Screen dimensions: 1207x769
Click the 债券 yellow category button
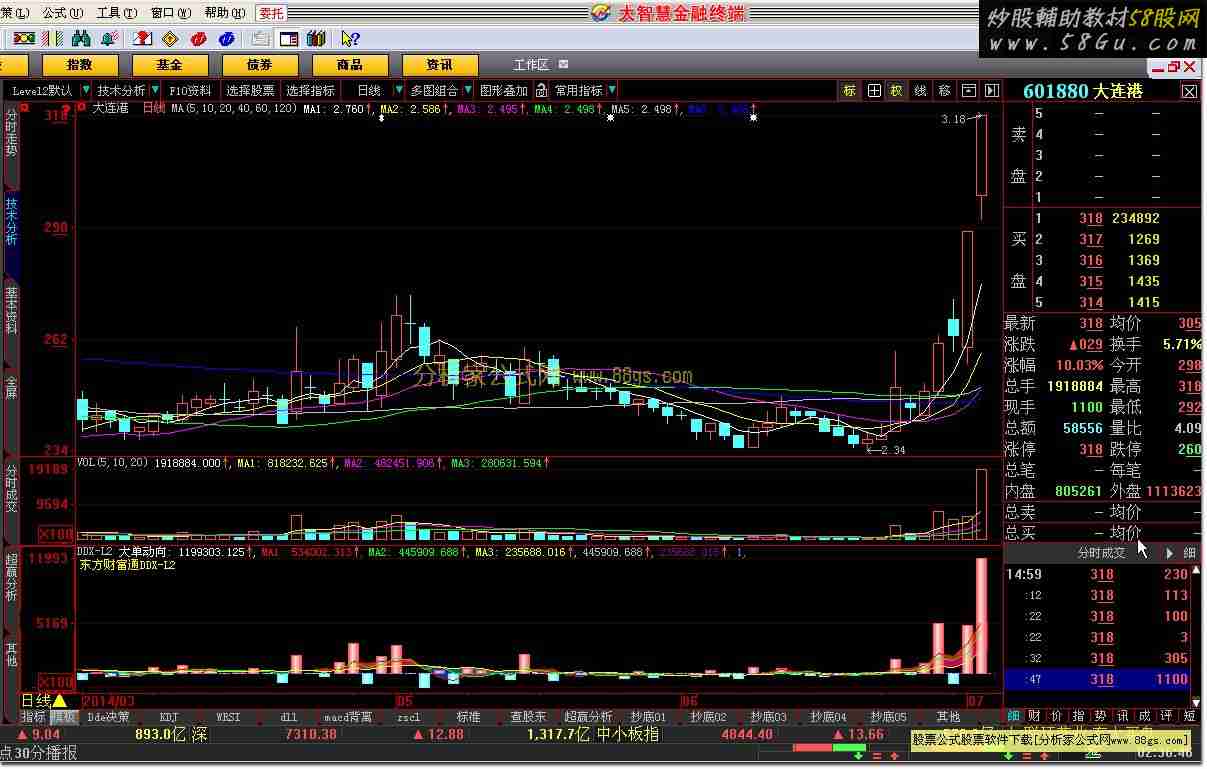point(260,65)
